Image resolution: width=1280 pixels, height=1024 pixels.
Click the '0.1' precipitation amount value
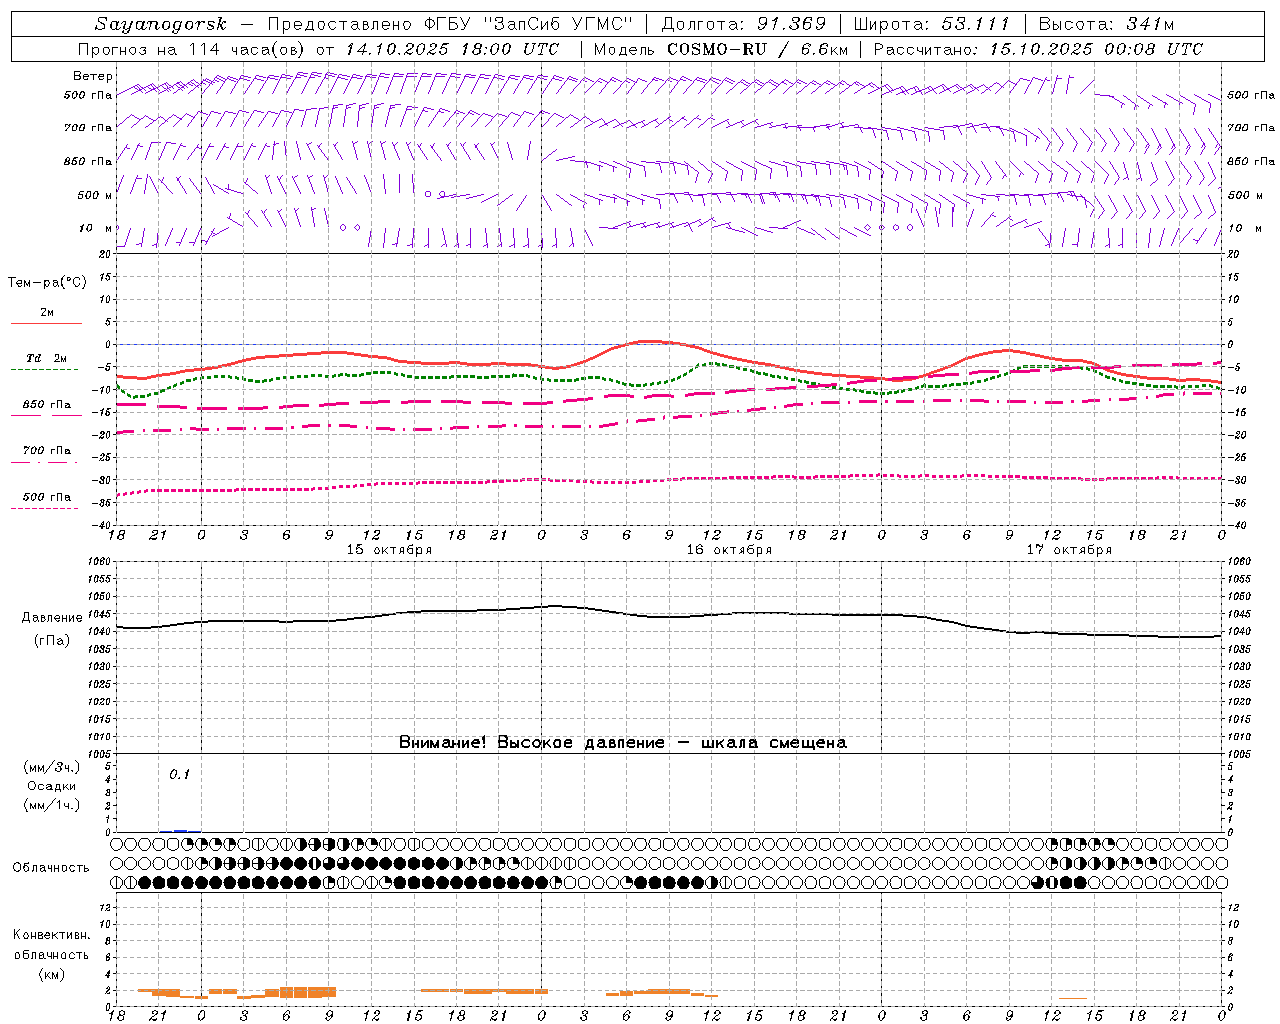coord(179,775)
